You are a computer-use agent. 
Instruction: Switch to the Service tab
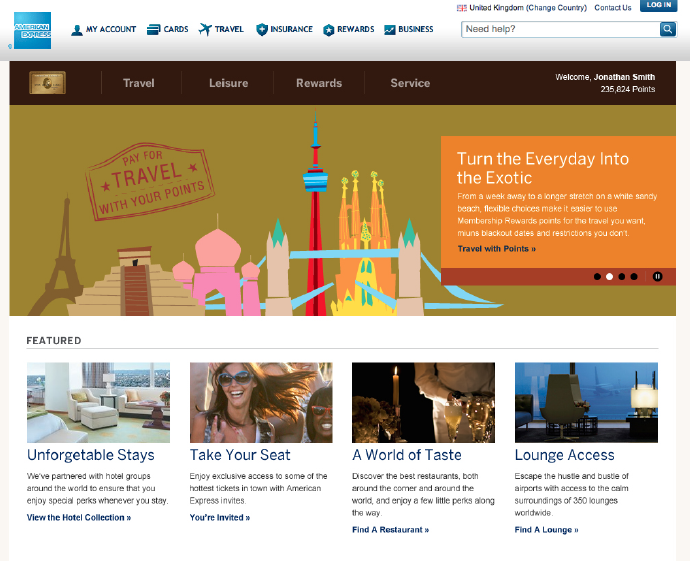tap(410, 83)
